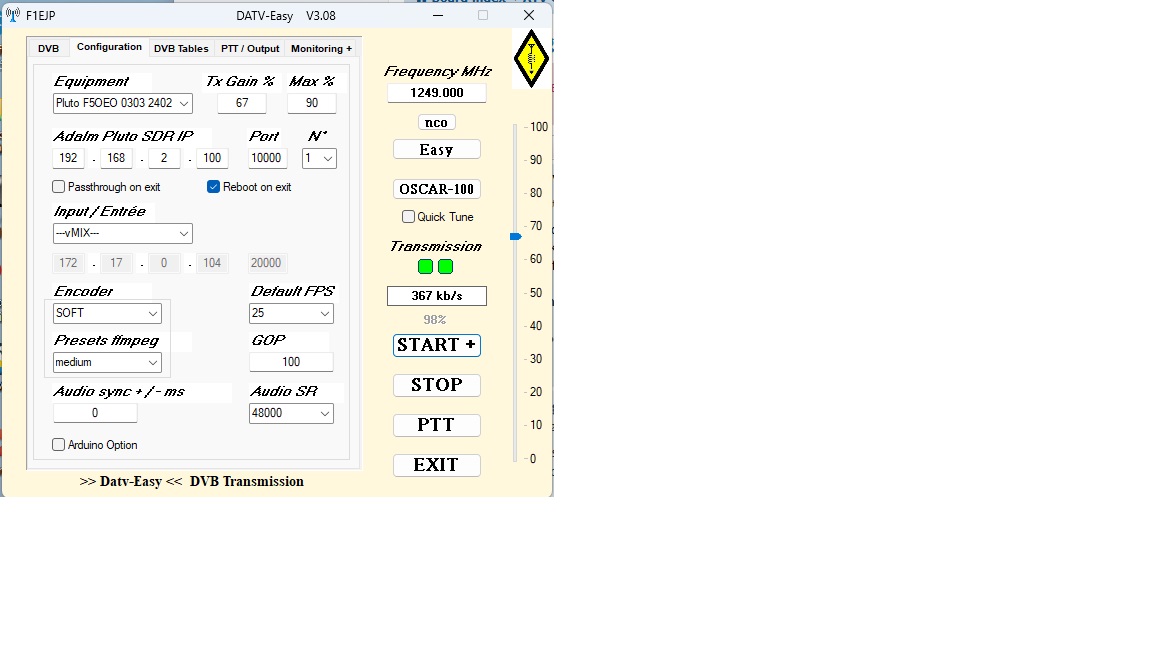This screenshot has height=648, width=1152.
Task: Open the PTT / Output tab
Action: 250,48
